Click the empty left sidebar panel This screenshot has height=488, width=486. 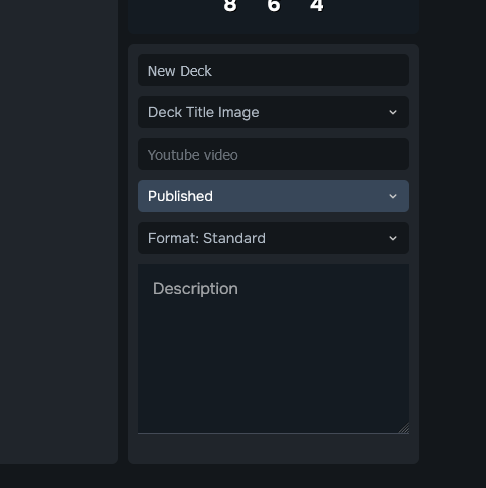[59, 232]
